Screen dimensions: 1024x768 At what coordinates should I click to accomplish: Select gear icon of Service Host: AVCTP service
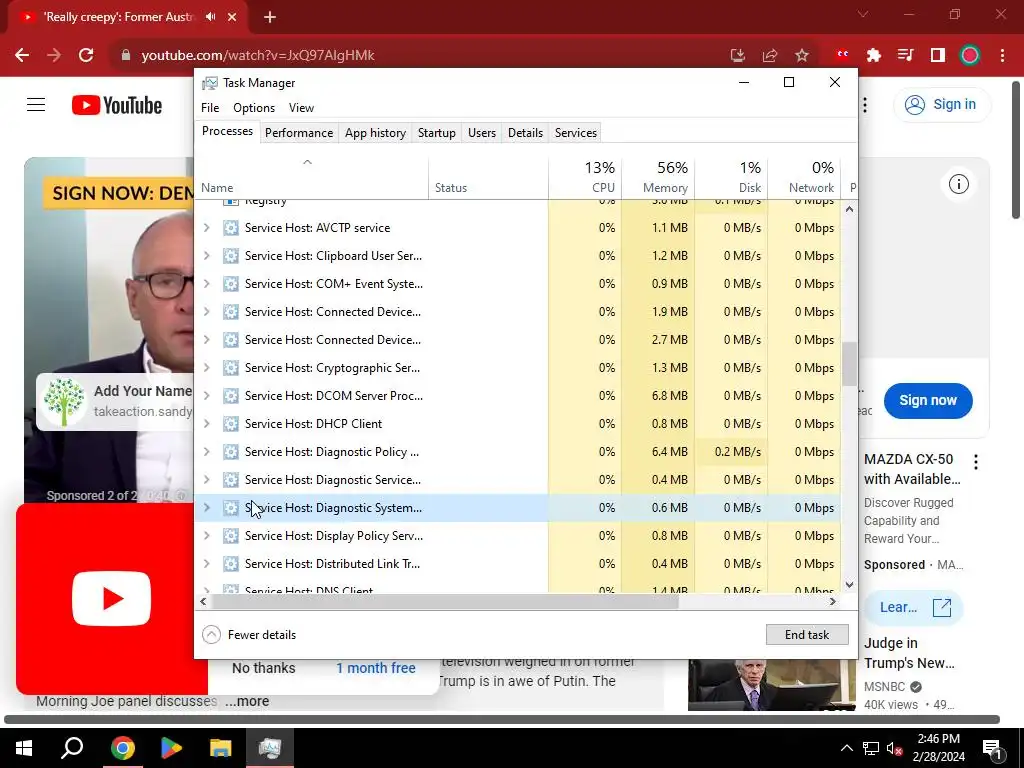tap(231, 228)
